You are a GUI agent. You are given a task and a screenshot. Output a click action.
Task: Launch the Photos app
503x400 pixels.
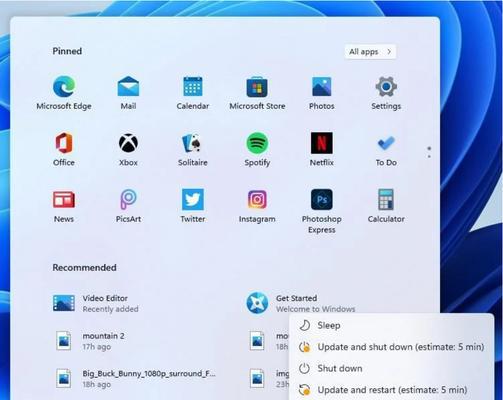321,93
